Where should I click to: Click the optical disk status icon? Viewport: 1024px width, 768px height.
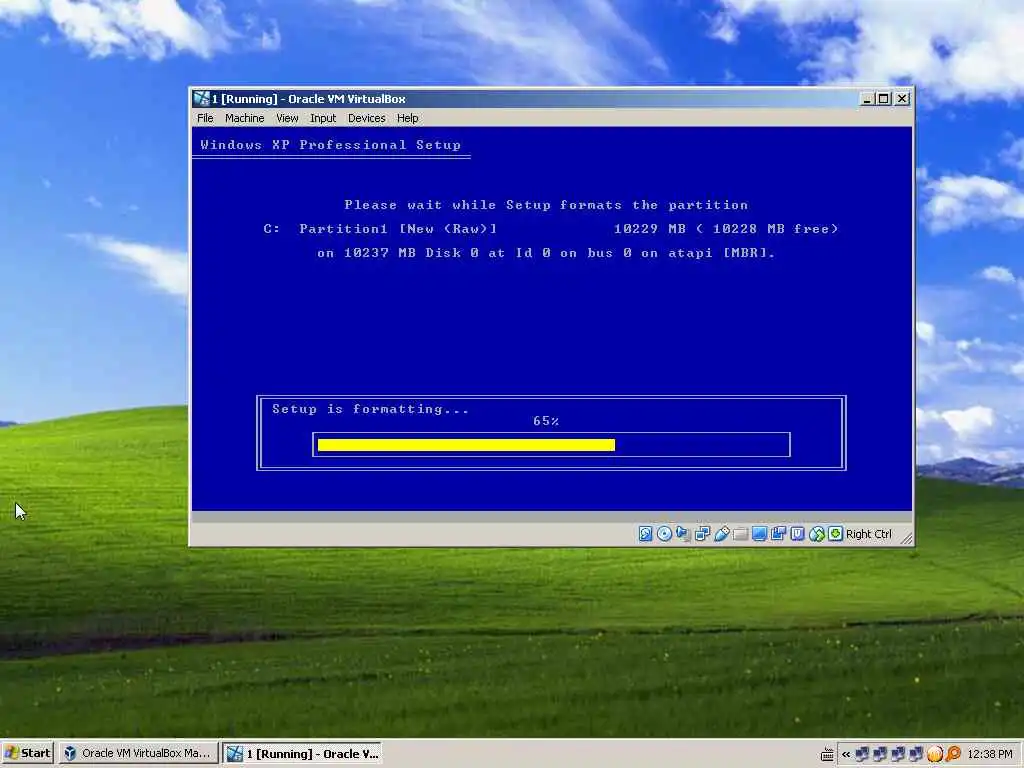(664, 534)
